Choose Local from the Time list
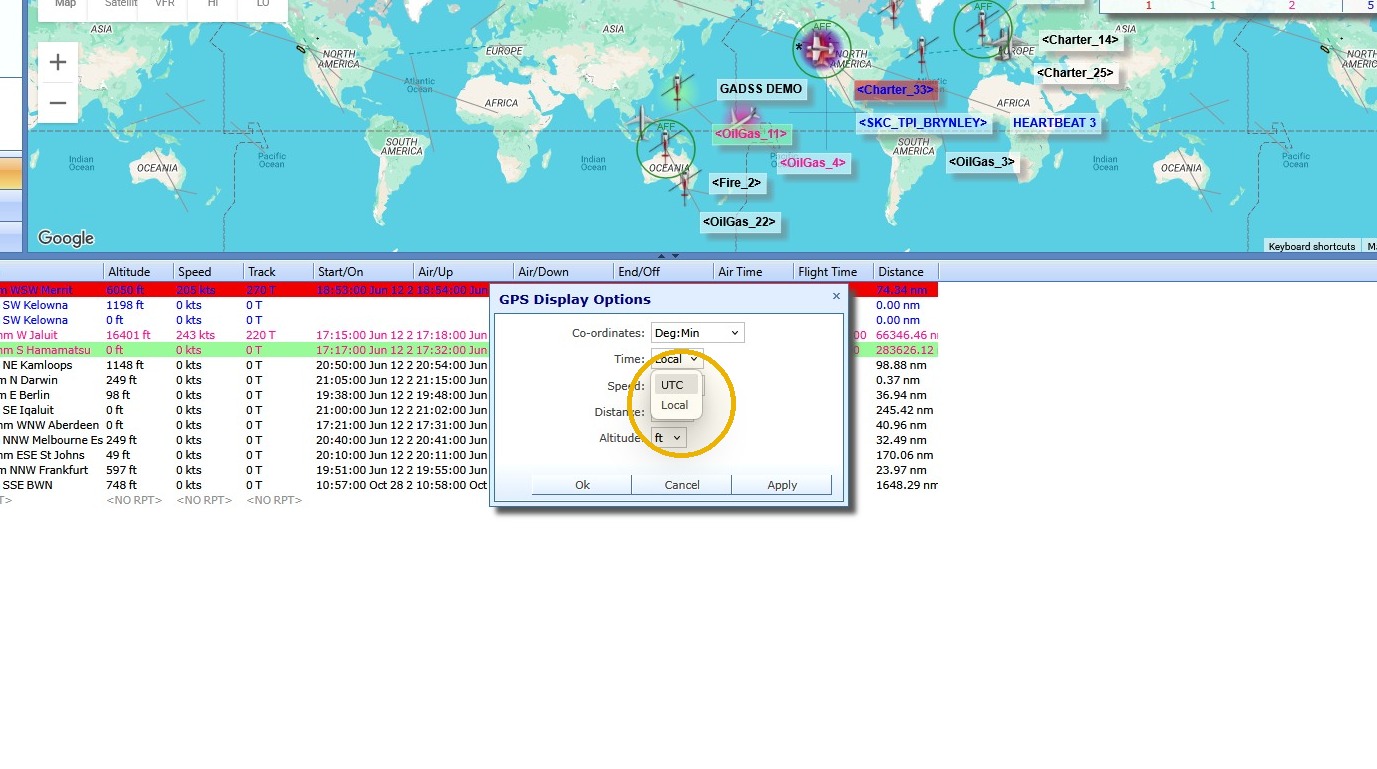 tap(677, 405)
